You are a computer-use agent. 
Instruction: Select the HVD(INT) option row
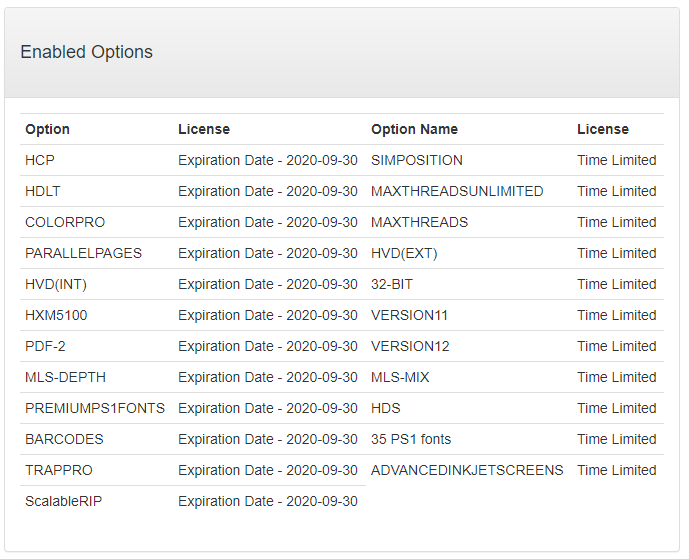pyautogui.click(x=56, y=284)
